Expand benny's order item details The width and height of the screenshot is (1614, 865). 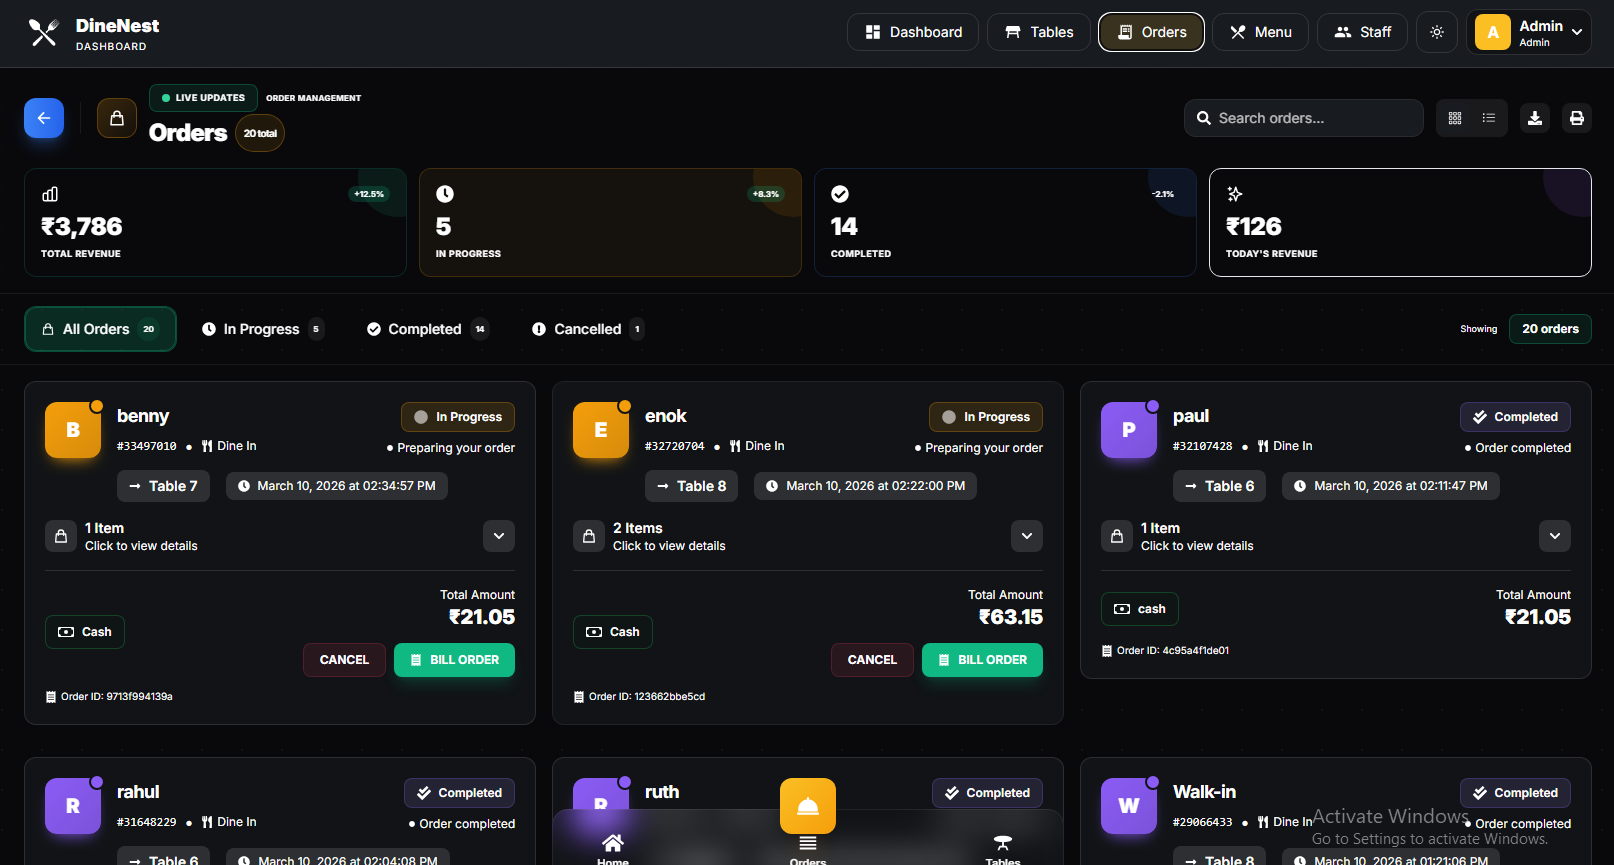point(499,536)
